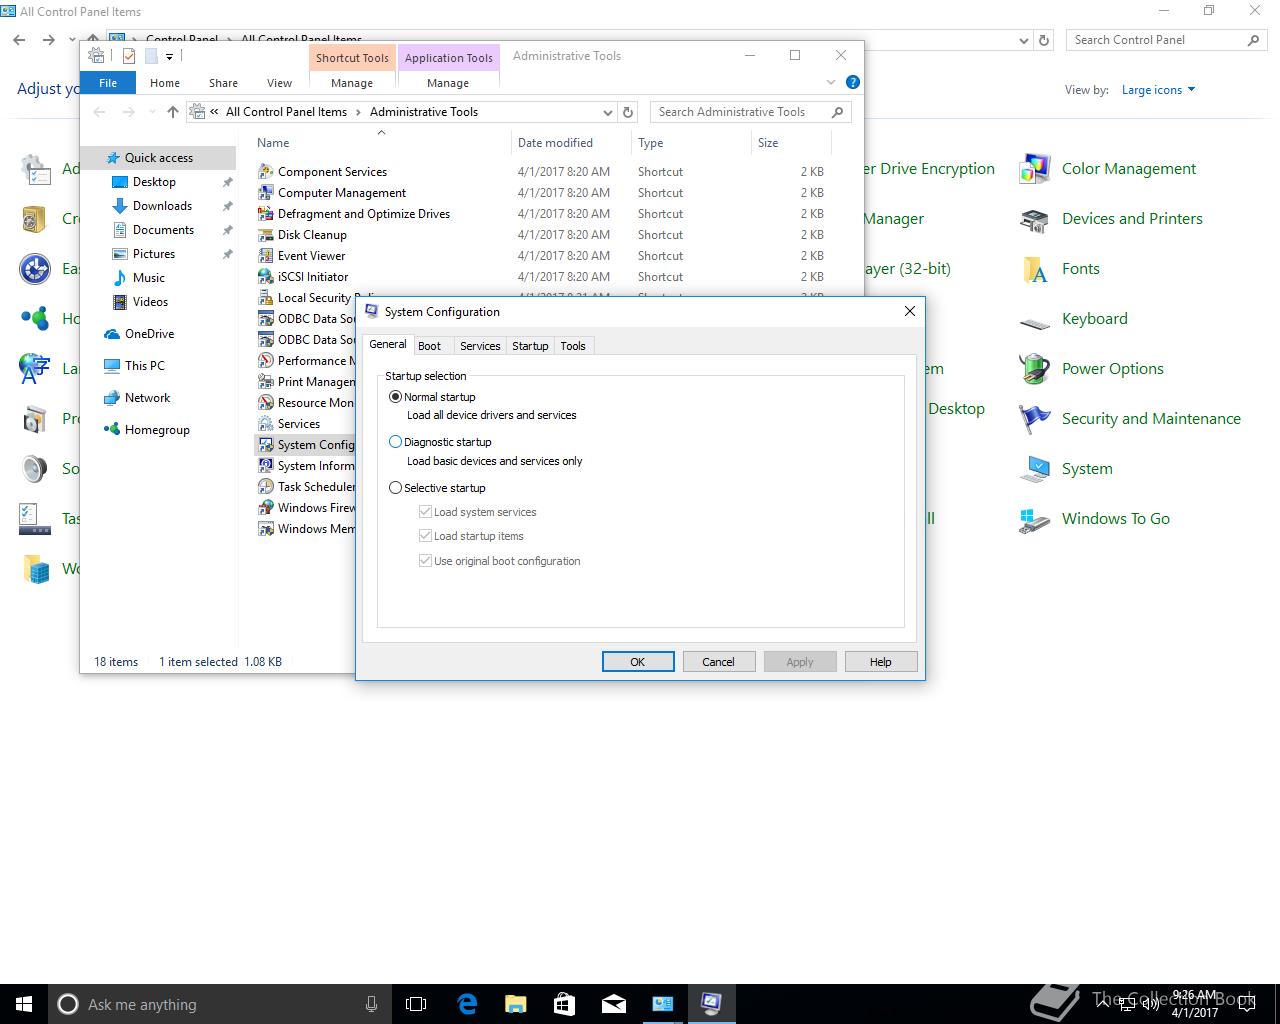Image resolution: width=1280 pixels, height=1024 pixels.
Task: Open Music folder in sidebar
Action: coord(148,278)
